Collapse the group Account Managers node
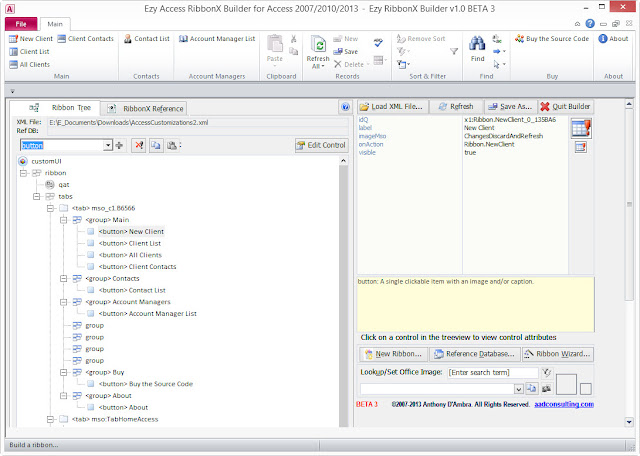 pos(64,302)
